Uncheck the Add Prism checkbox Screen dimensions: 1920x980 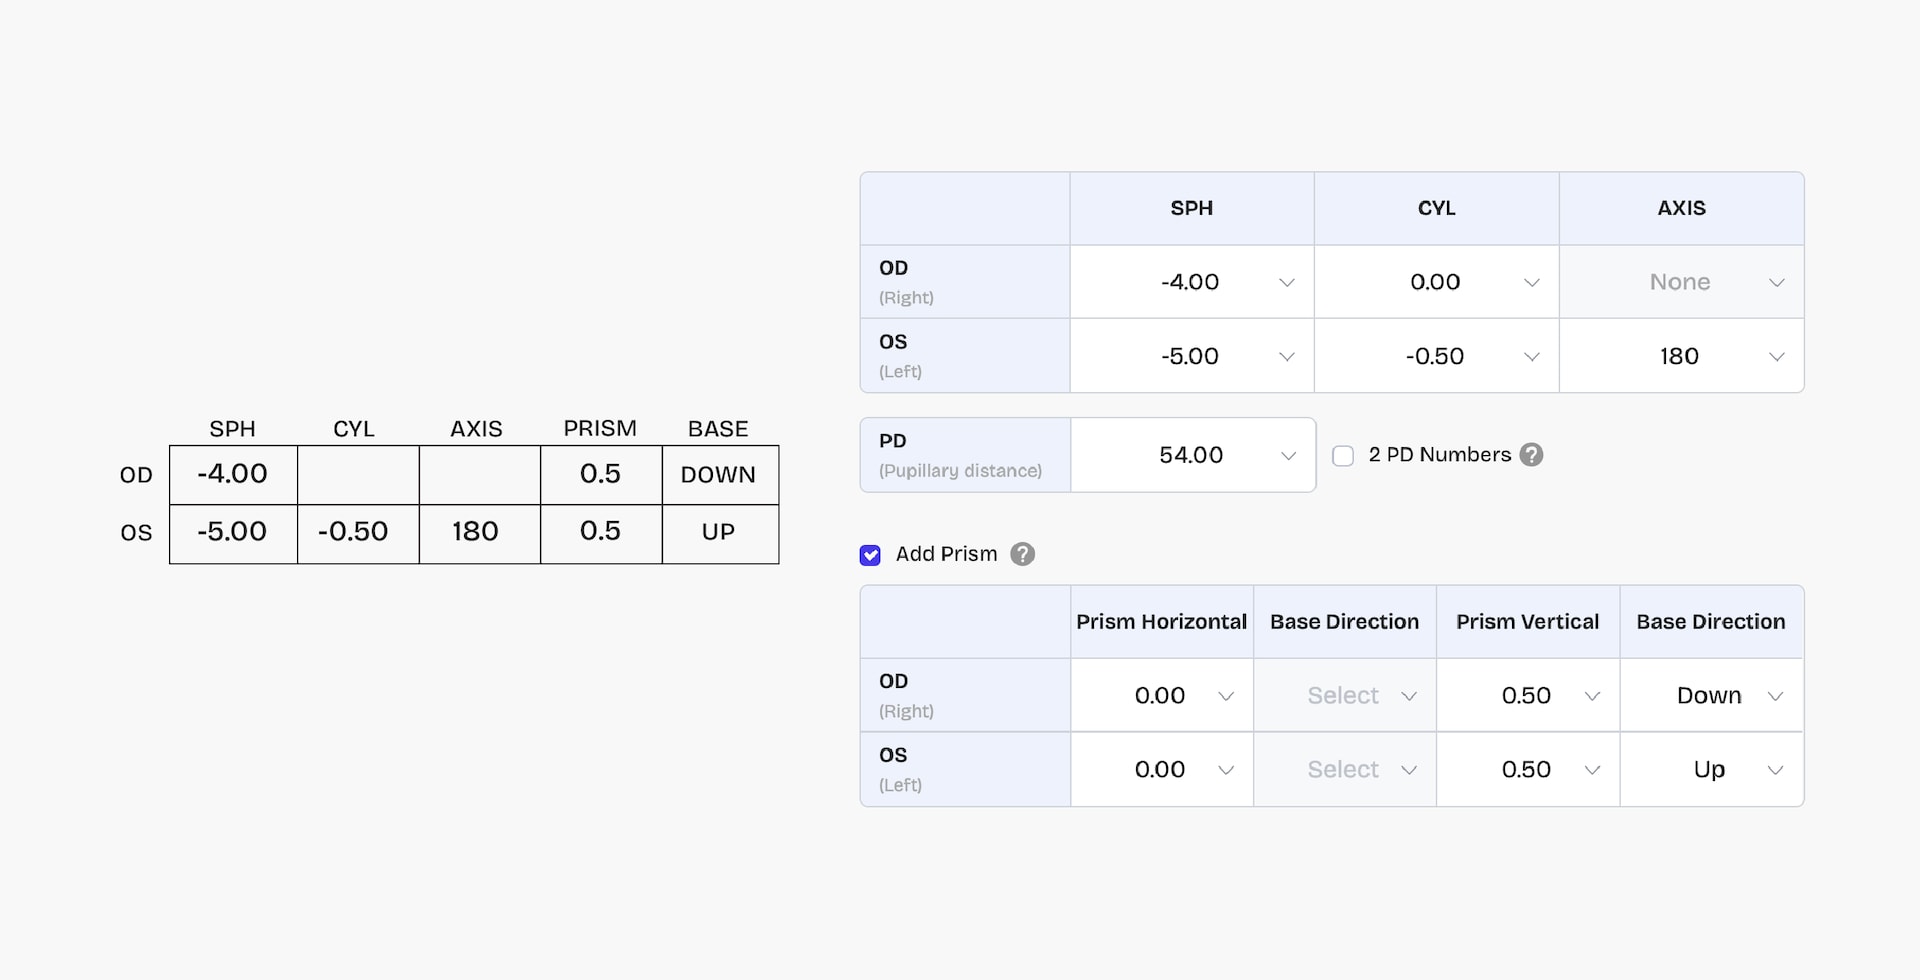(x=870, y=555)
